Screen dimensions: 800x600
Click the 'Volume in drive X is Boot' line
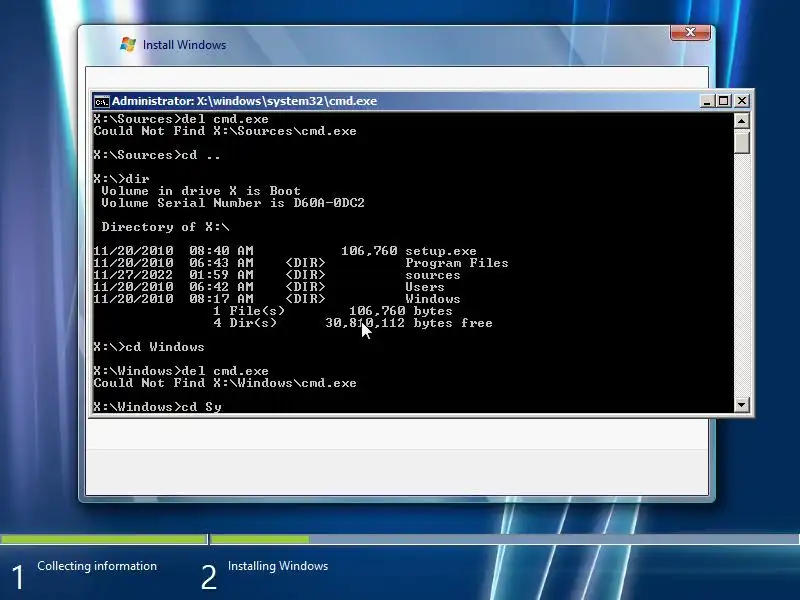201,191
